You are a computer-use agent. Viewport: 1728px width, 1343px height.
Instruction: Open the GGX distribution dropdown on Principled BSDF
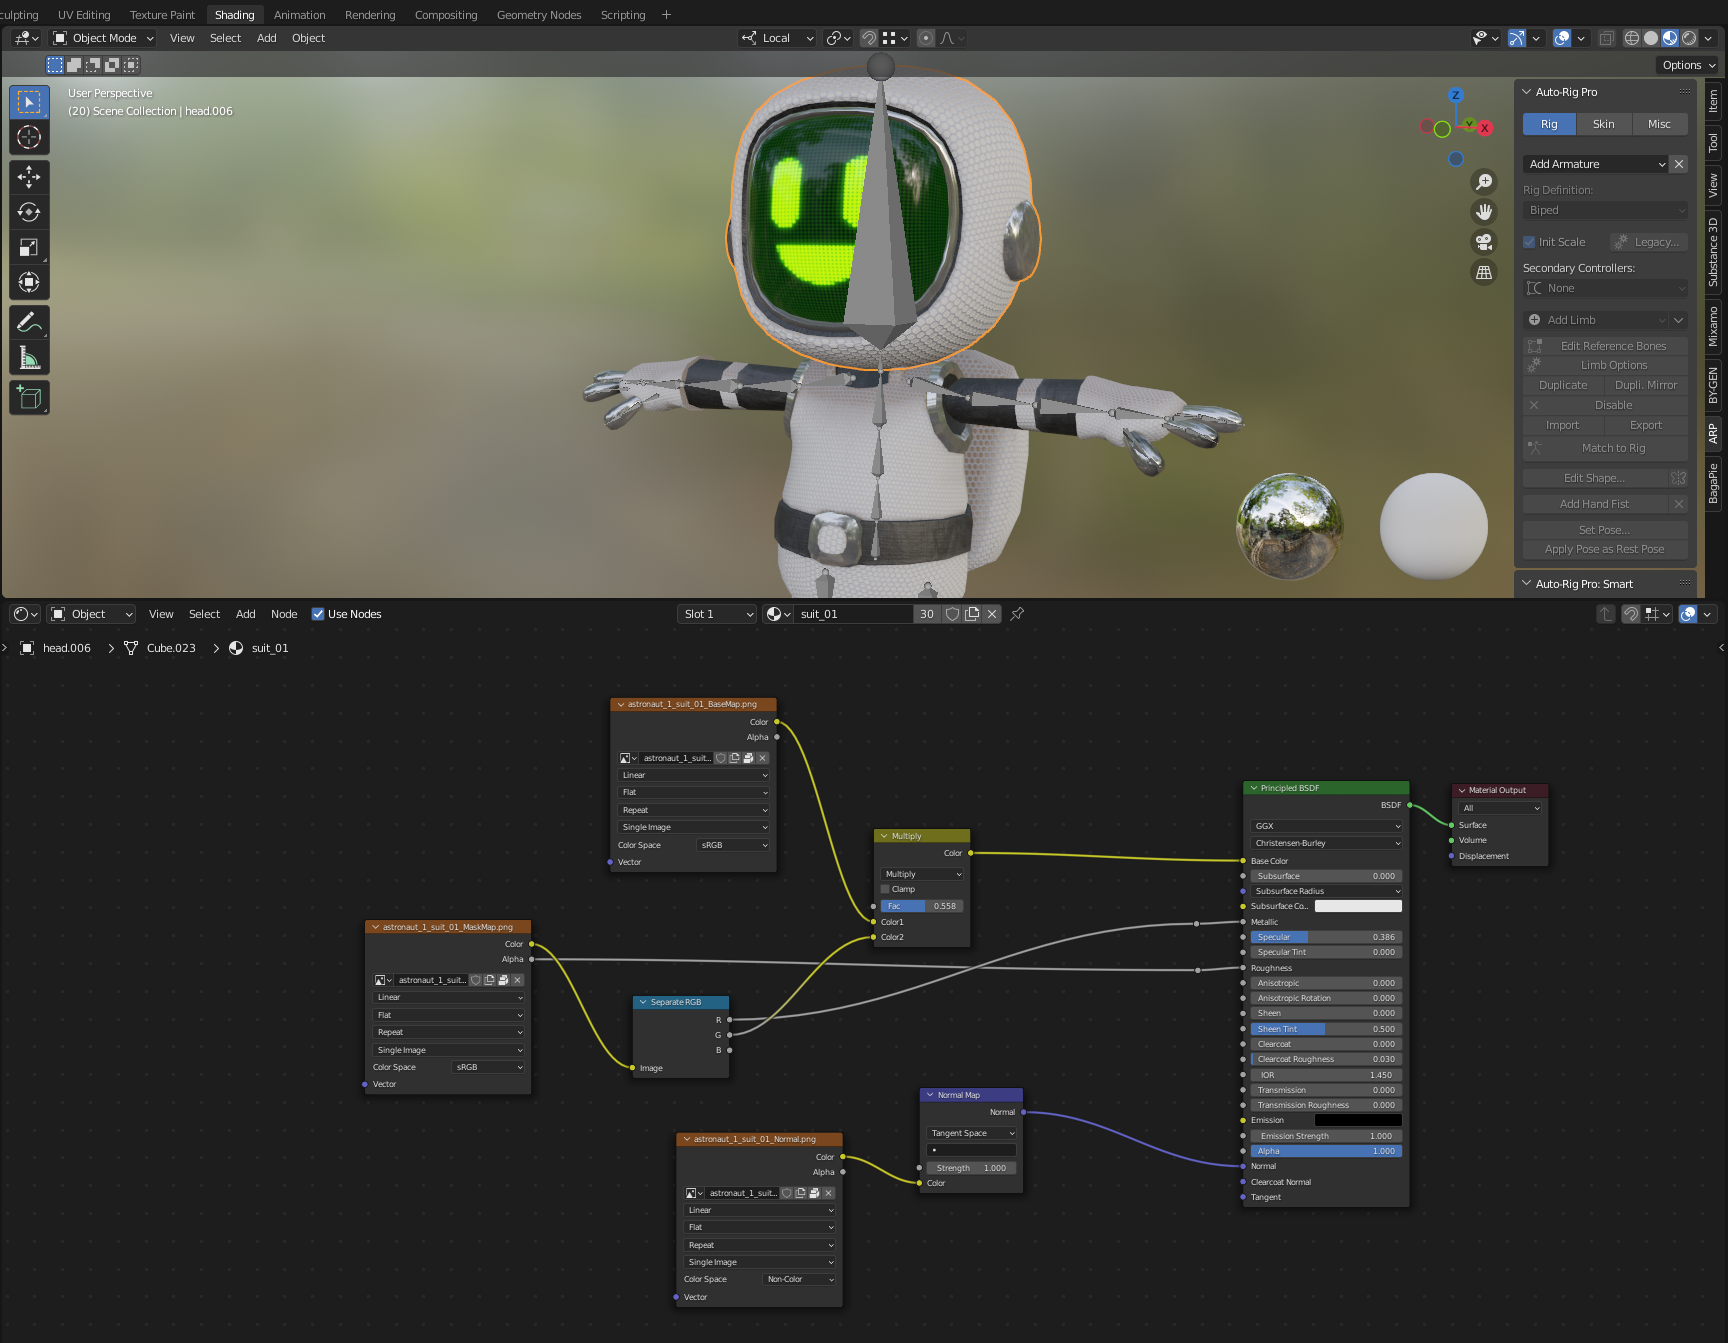[x=1325, y=826]
